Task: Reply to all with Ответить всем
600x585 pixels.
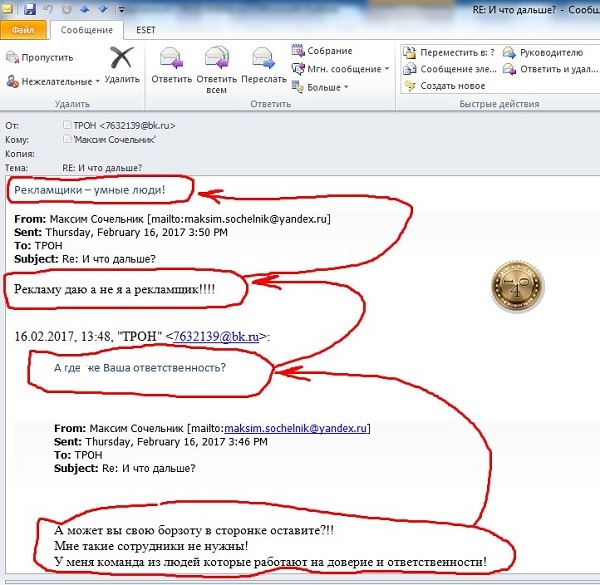Action: click(x=217, y=70)
